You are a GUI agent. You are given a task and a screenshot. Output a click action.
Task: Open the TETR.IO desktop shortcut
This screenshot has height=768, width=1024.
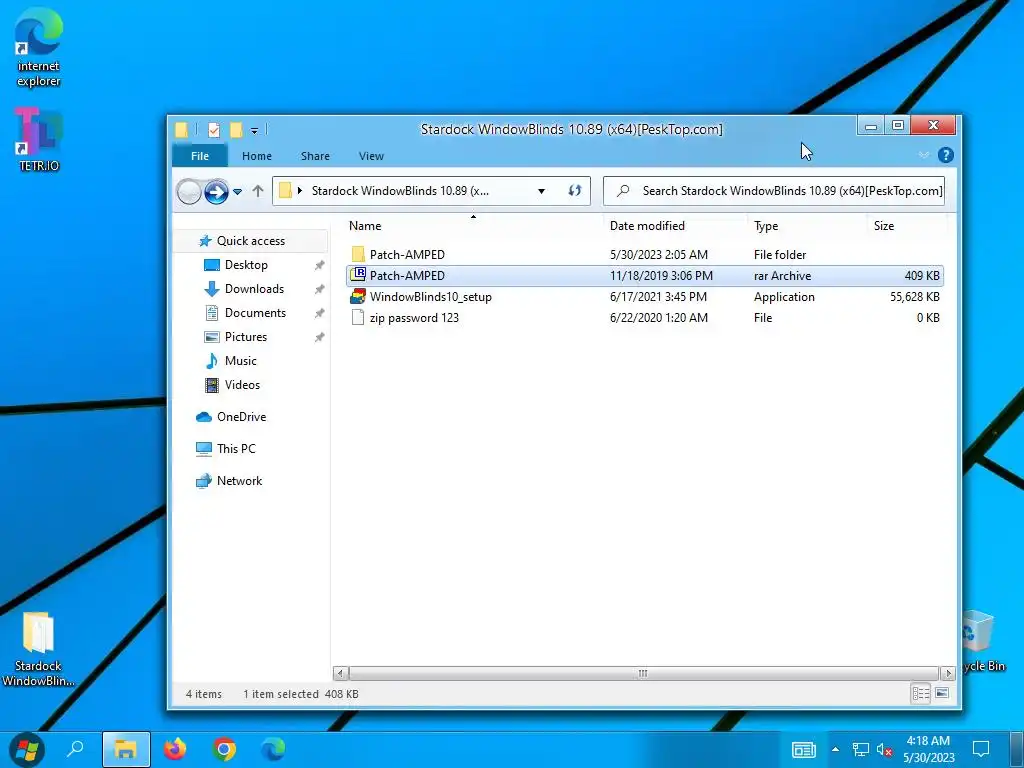point(39,139)
